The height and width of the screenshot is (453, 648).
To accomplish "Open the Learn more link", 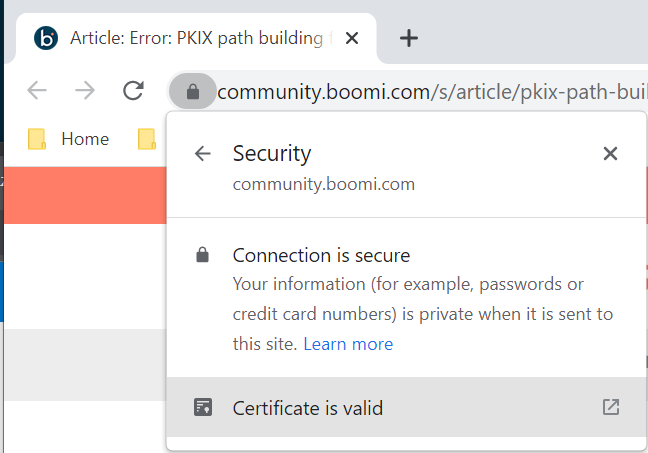I will [348, 344].
